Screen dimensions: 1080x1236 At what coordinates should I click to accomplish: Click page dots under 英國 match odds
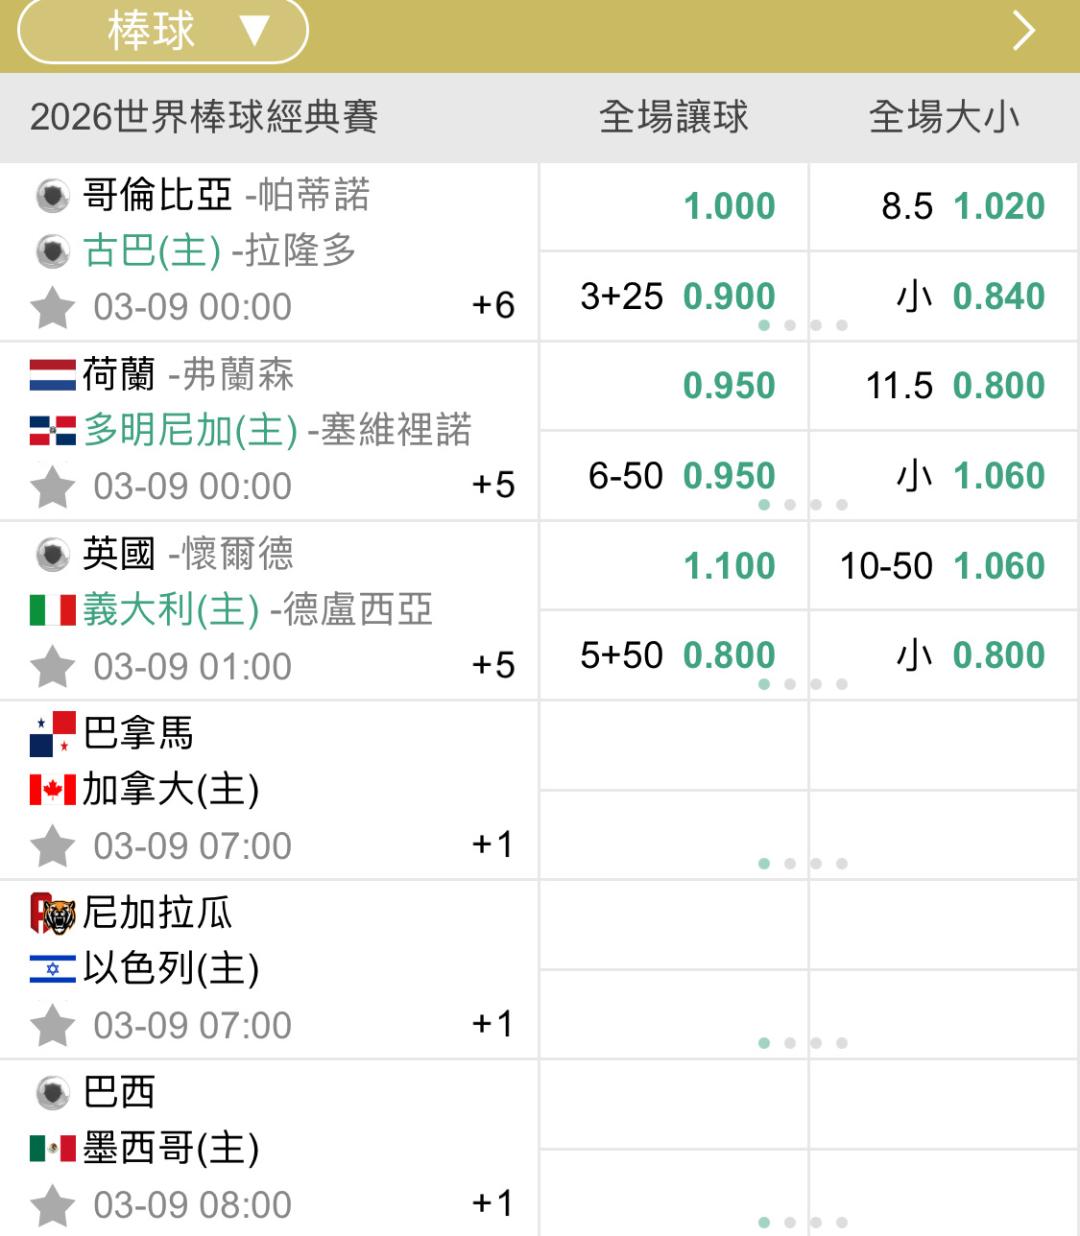click(x=803, y=684)
